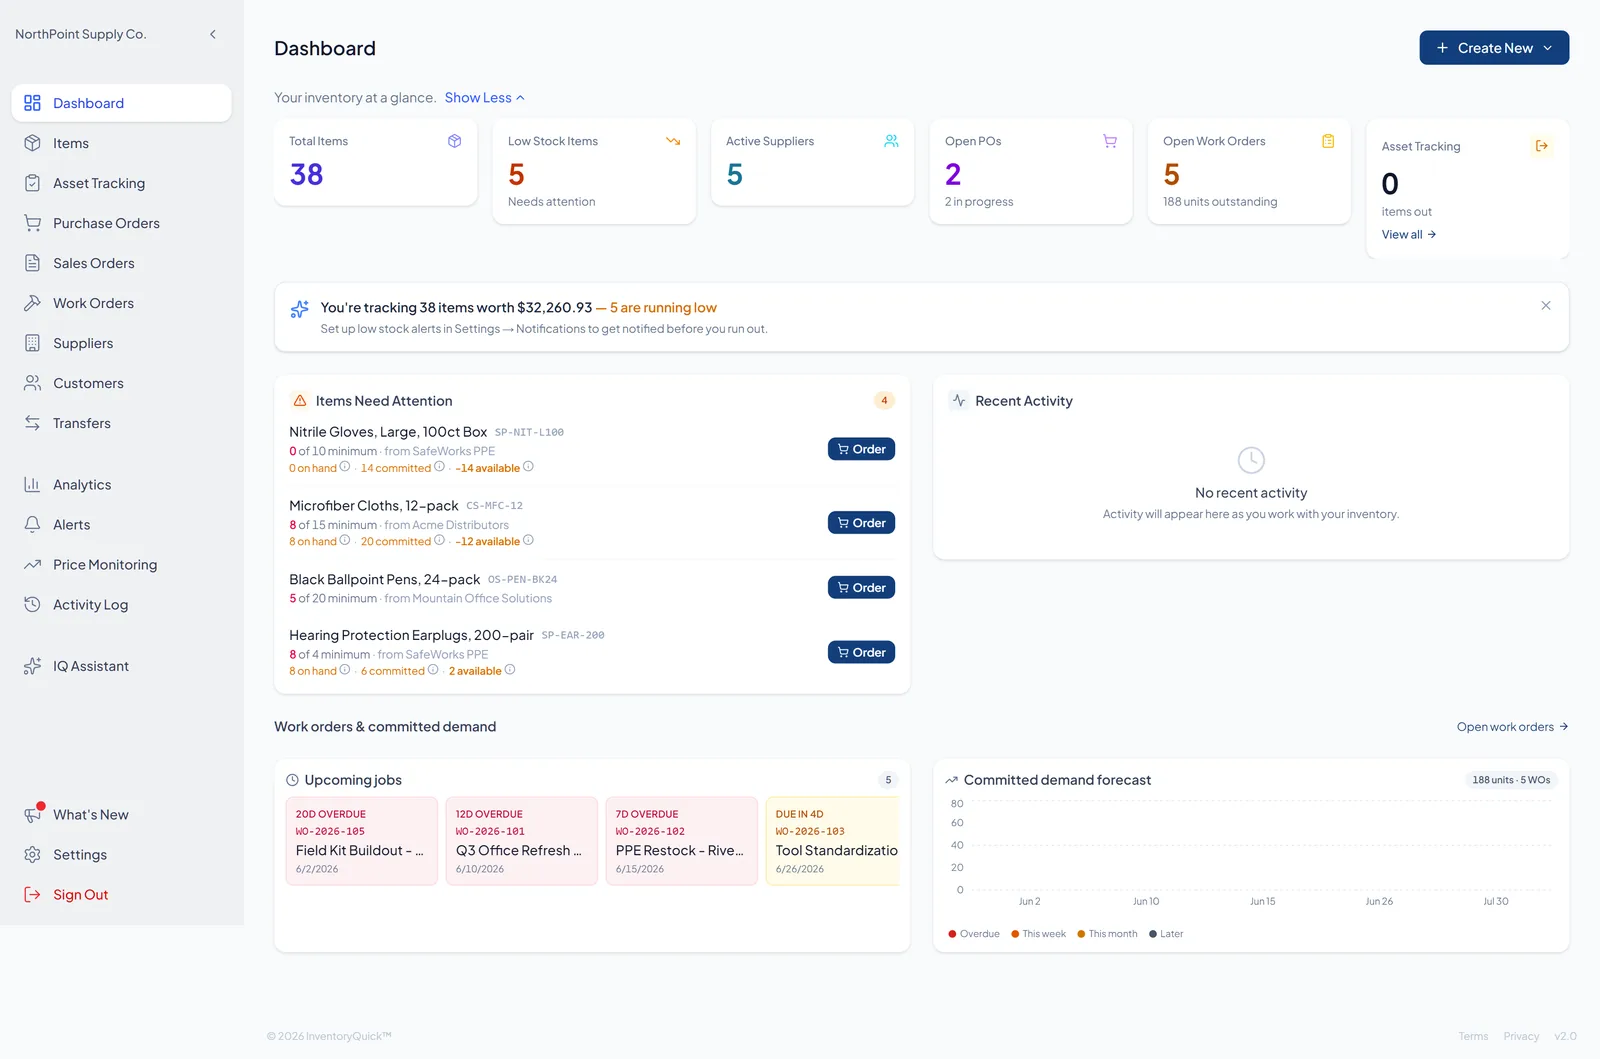
Task: Click the Earplugs available info icon
Action: coord(510,670)
